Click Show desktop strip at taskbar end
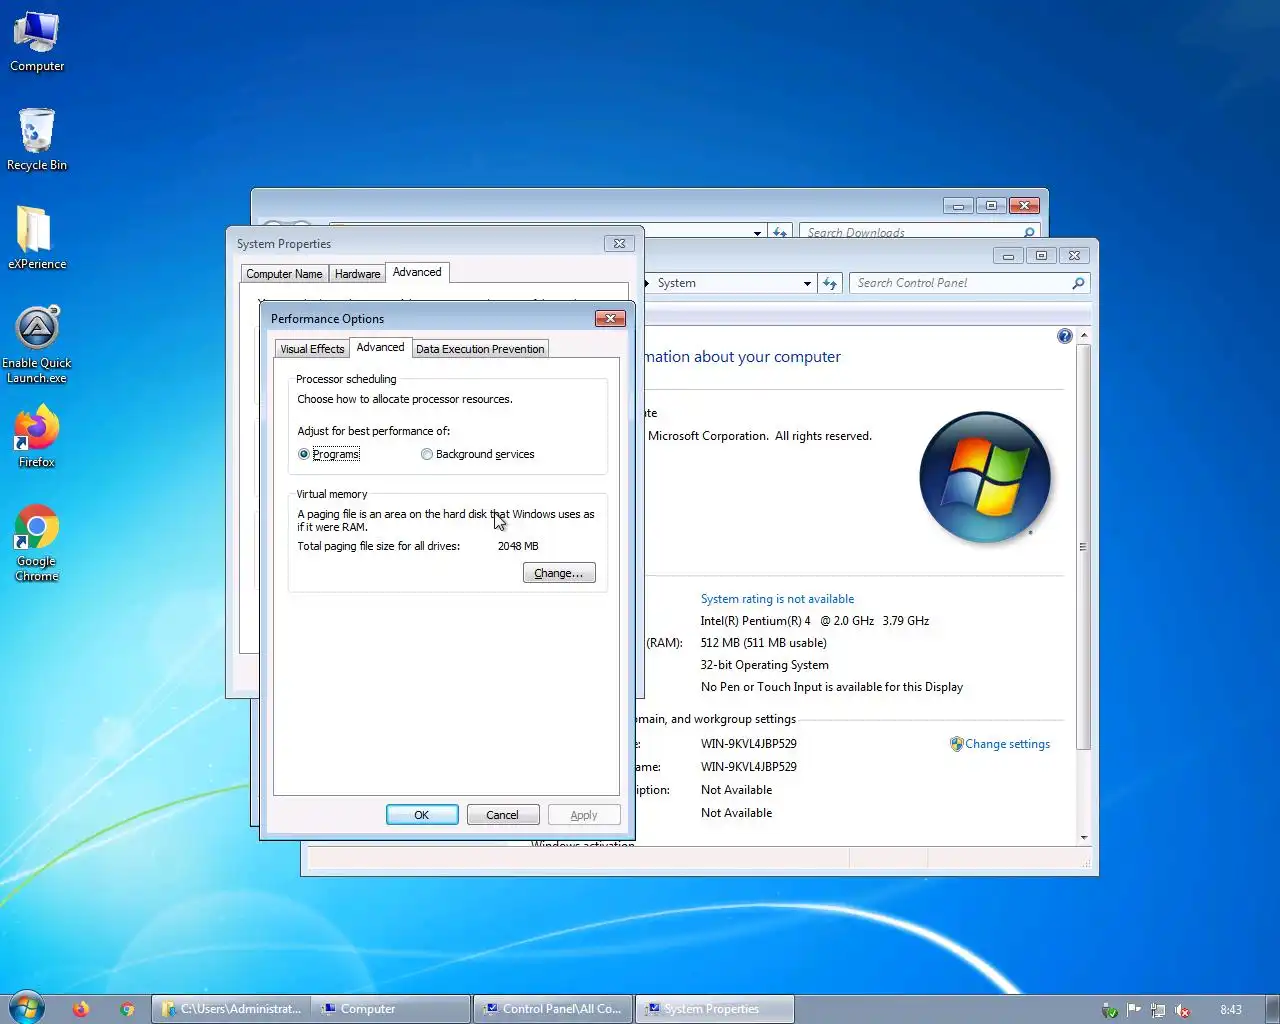The height and width of the screenshot is (1024, 1280). click(x=1272, y=1009)
